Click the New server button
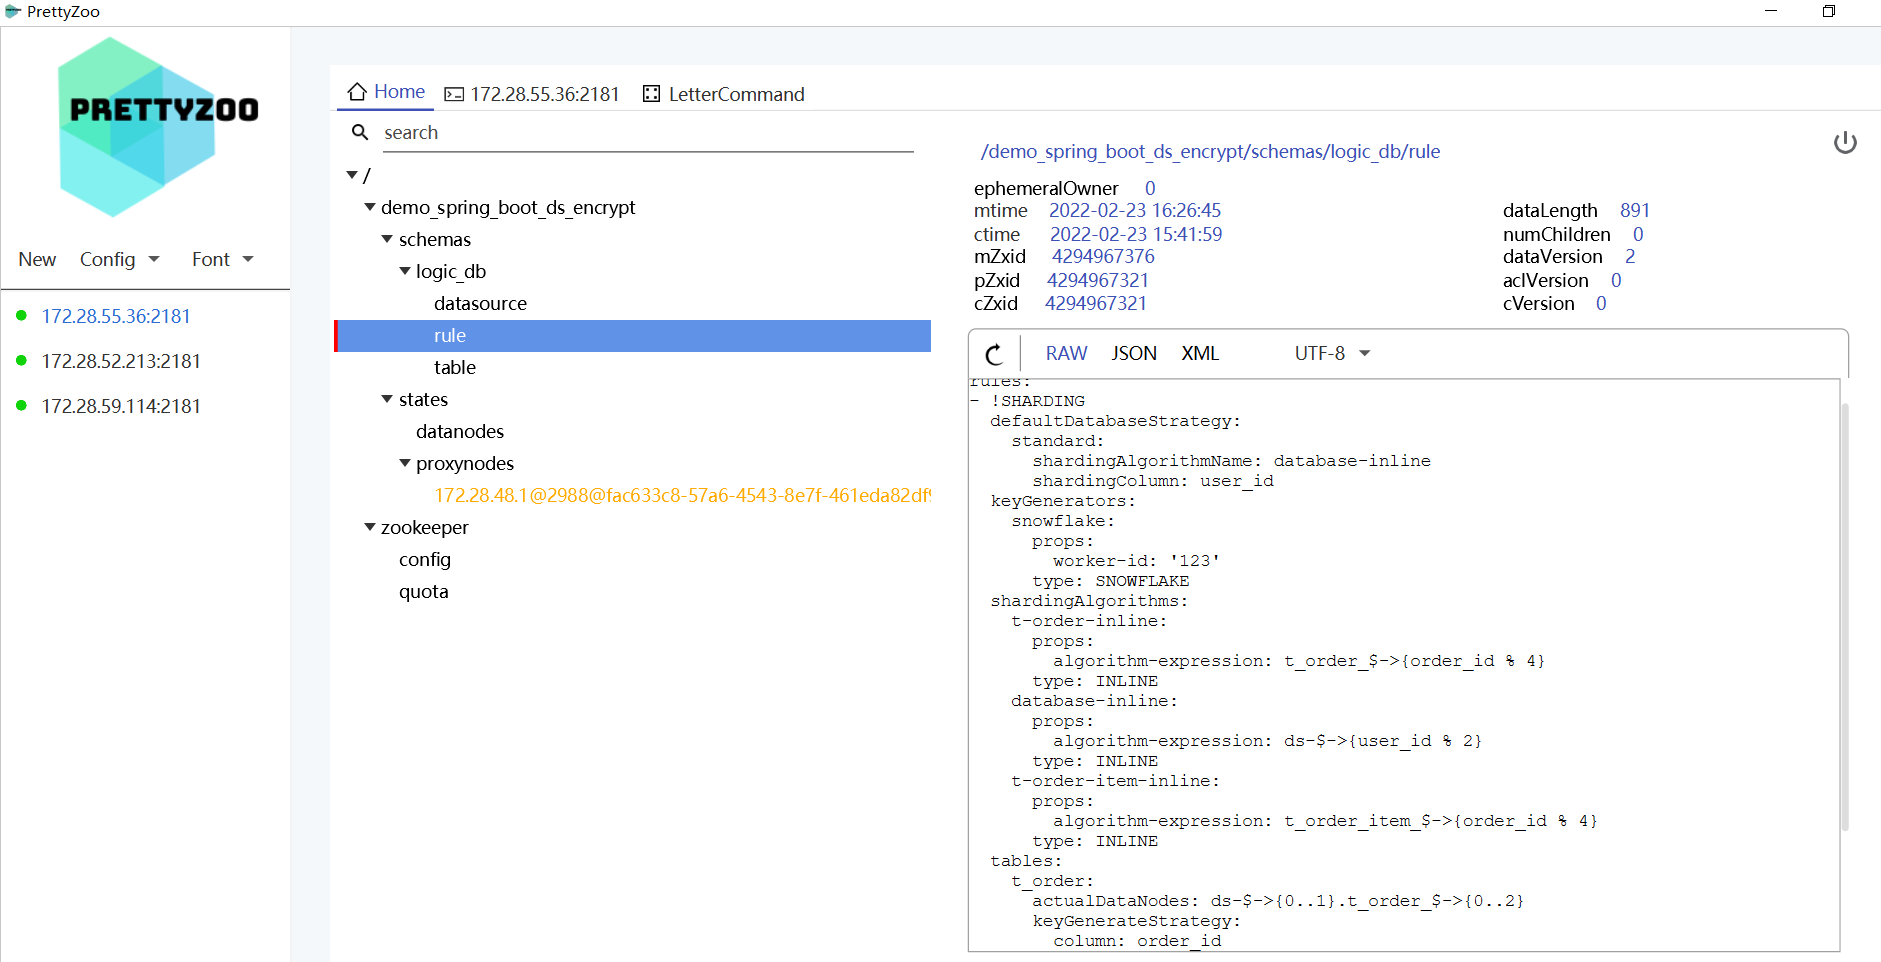1881x962 pixels. pyautogui.click(x=37, y=259)
